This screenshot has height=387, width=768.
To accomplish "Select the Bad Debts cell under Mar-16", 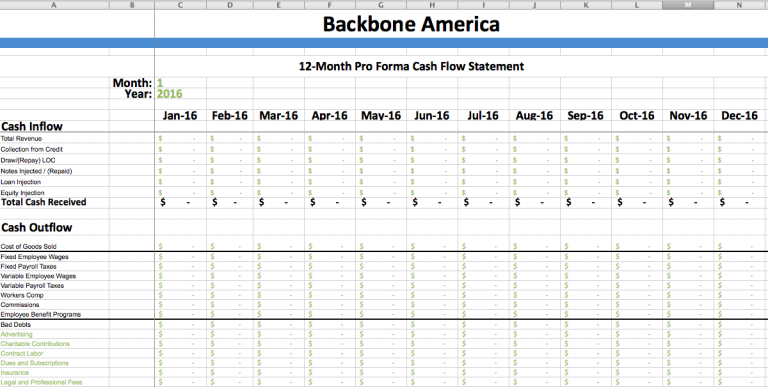I will tap(279, 324).
